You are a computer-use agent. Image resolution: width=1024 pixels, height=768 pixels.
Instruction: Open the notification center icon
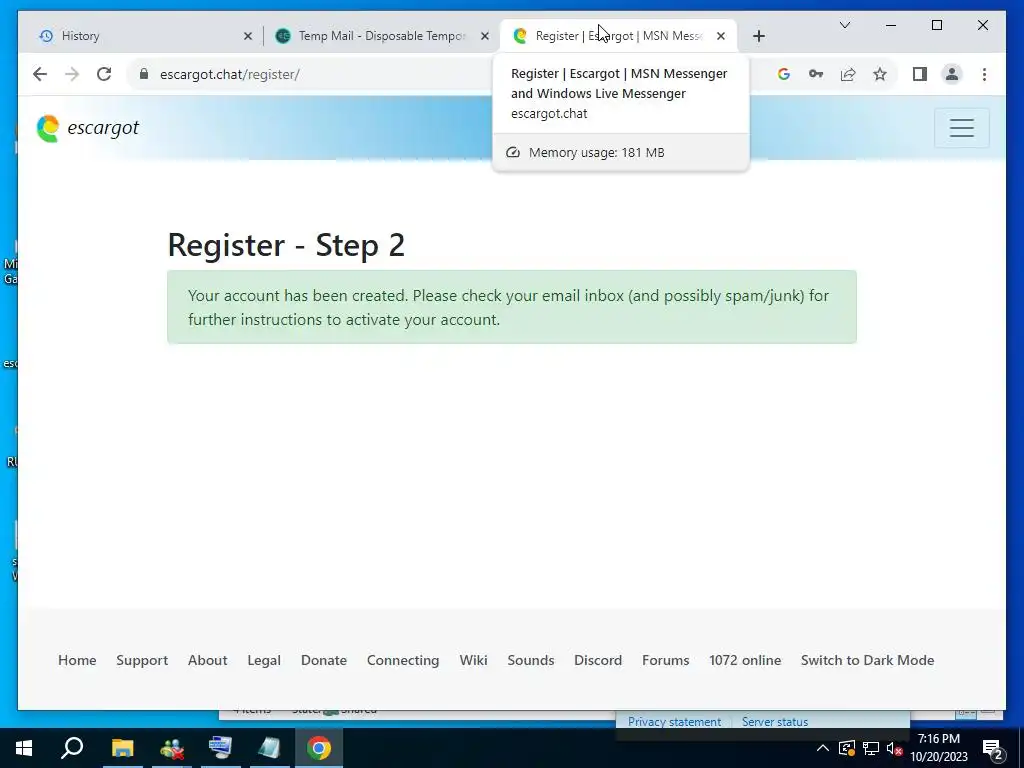click(x=993, y=749)
